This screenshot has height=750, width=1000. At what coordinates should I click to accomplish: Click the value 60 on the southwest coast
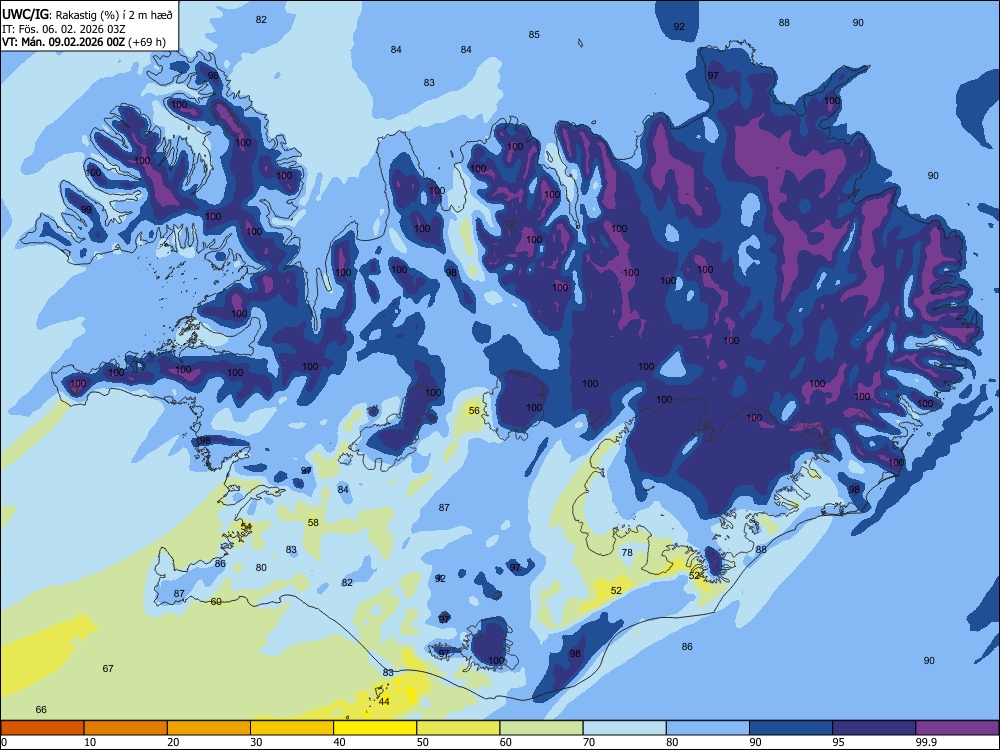pos(216,601)
